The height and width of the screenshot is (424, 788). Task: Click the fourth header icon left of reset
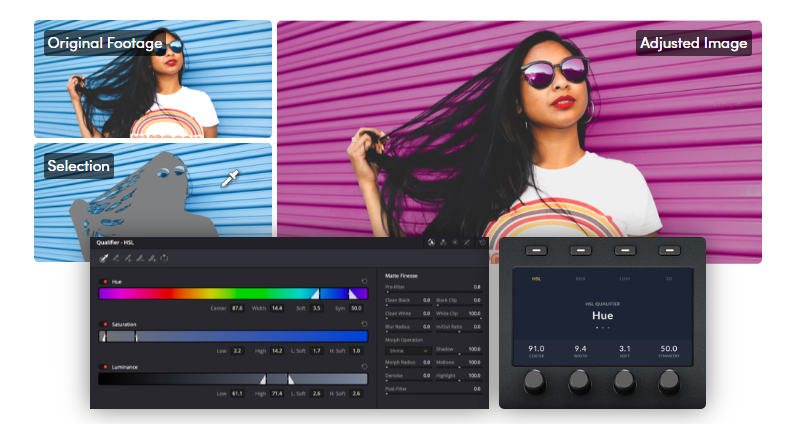tap(467, 242)
